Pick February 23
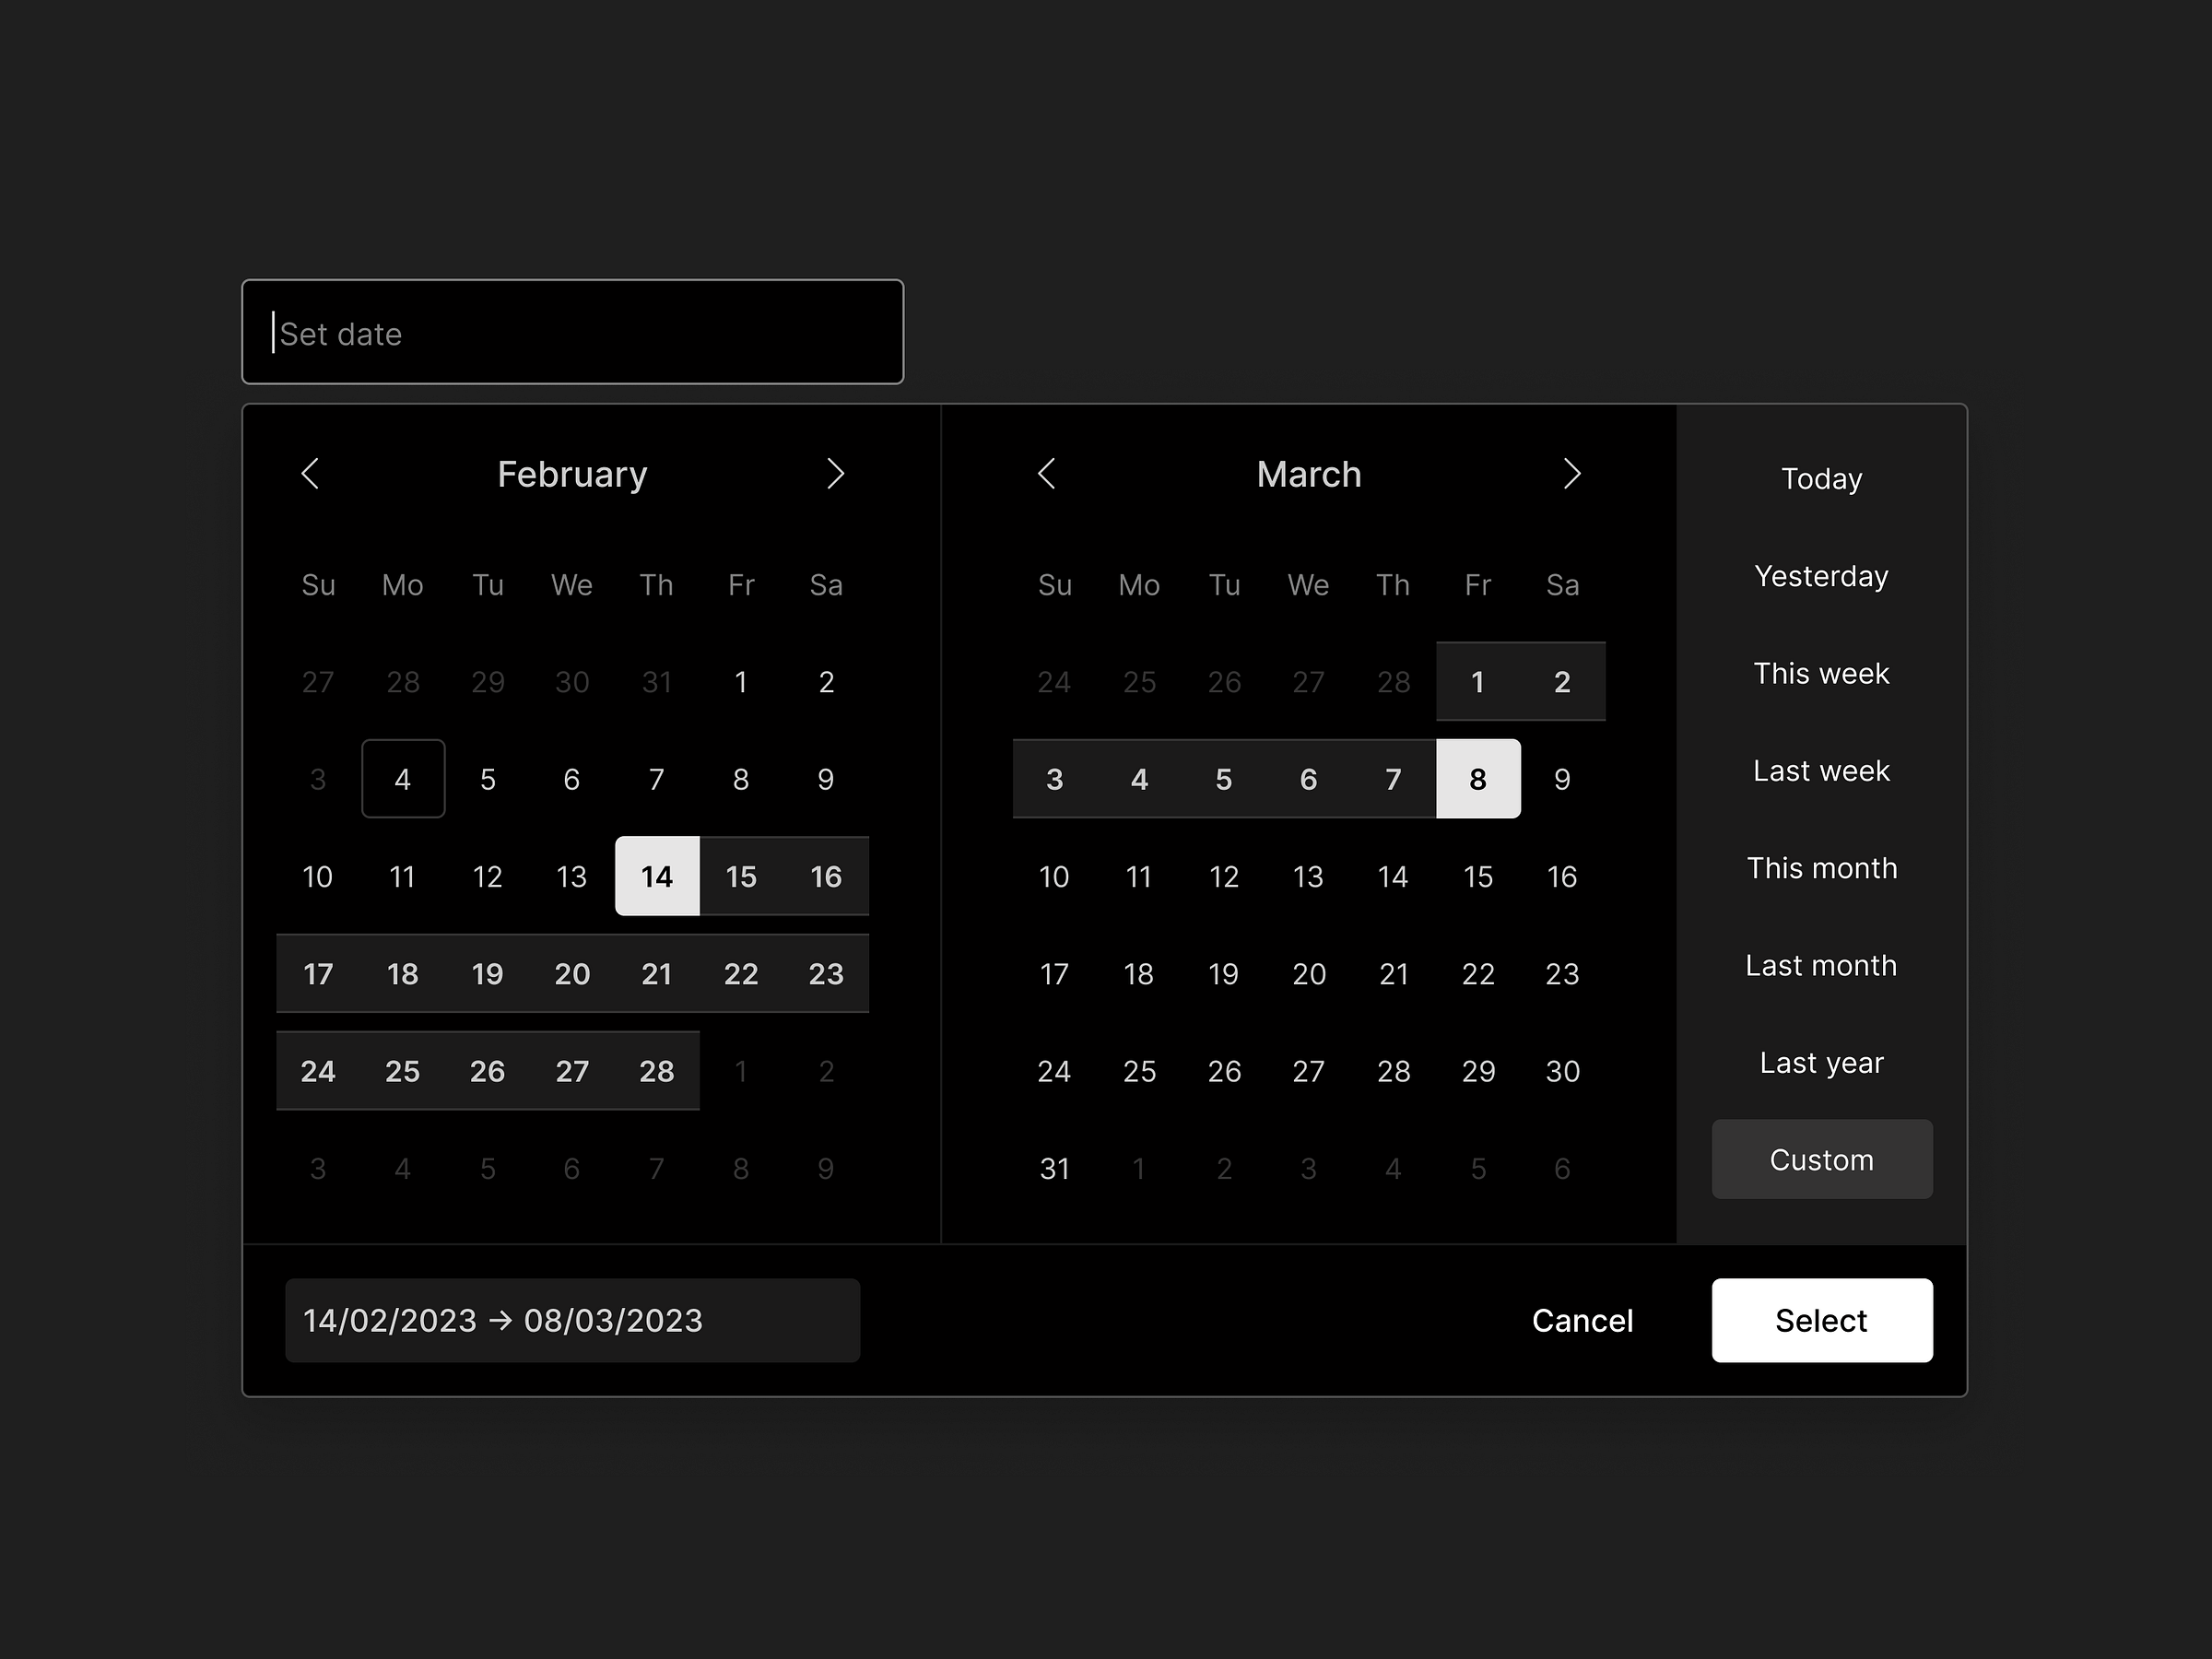This screenshot has height=1659, width=2212. point(826,974)
